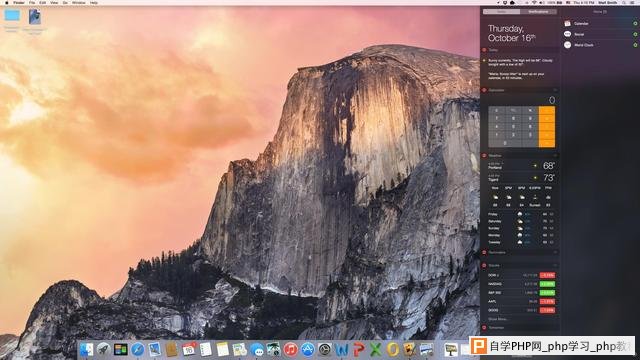Viewport: 640px width, 360px height.
Task: Open Mail stamp icon in Dock
Action: tap(155, 349)
